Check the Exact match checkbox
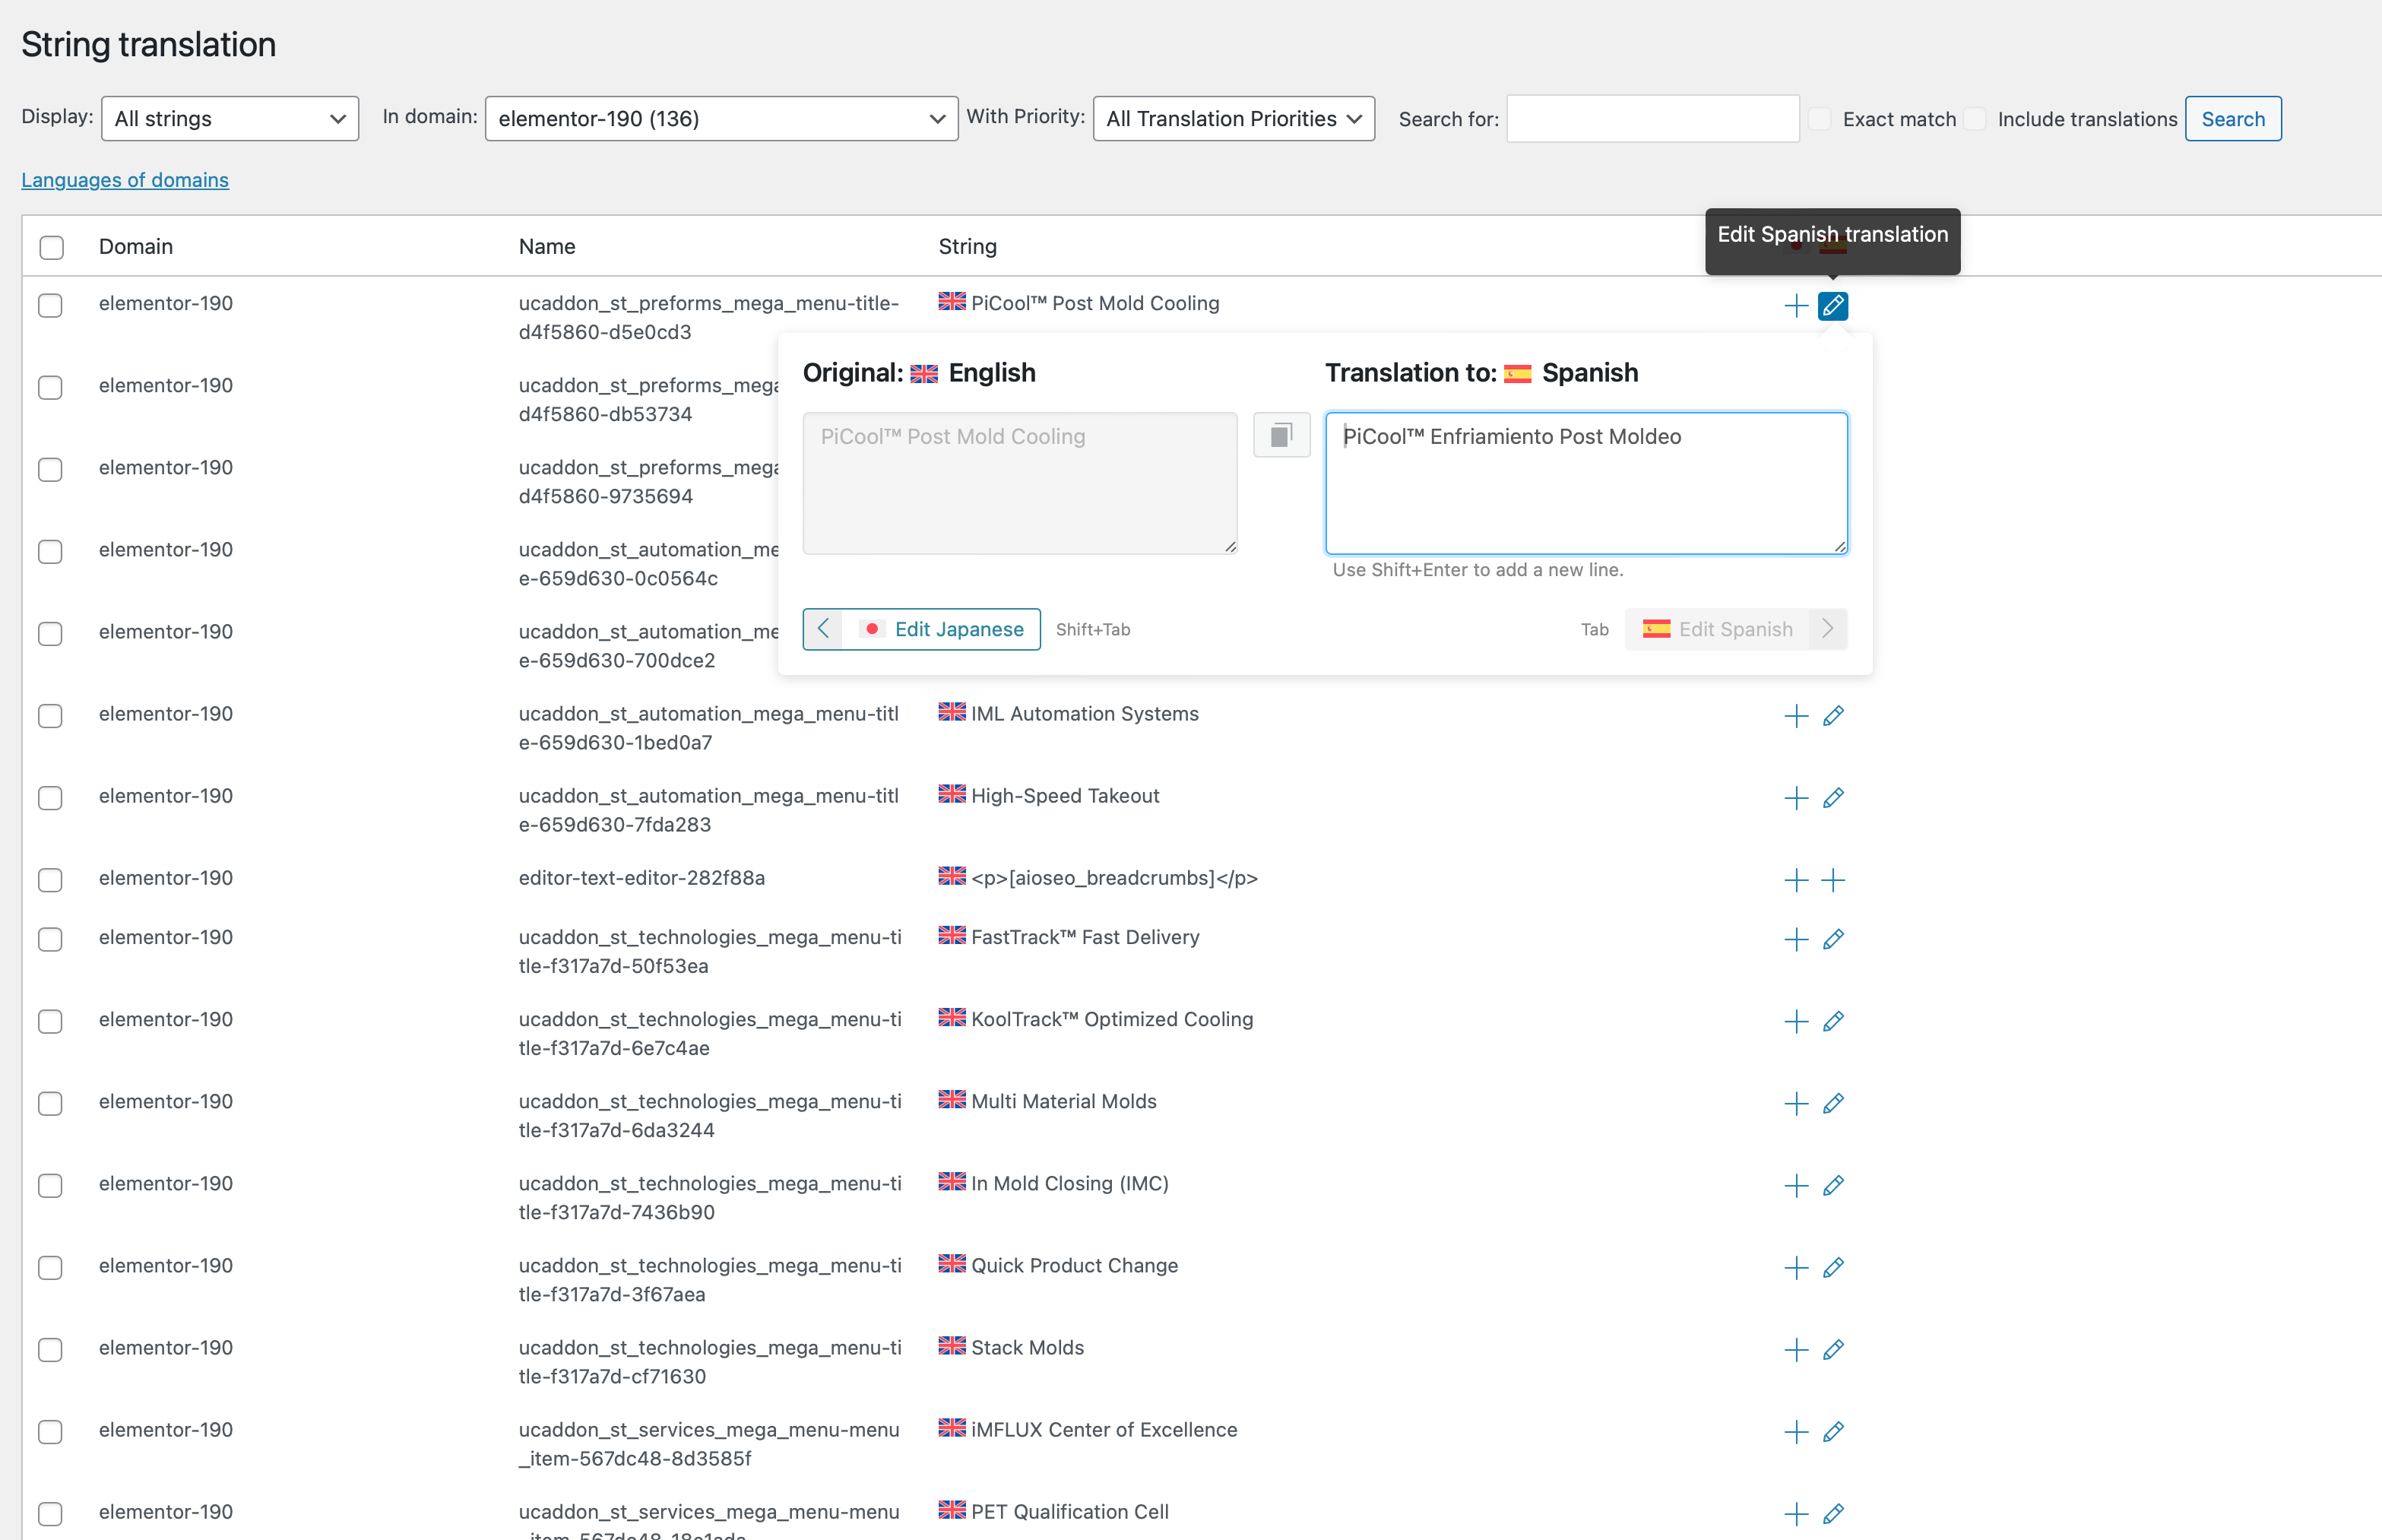The height and width of the screenshot is (1540, 2382). (1820, 119)
